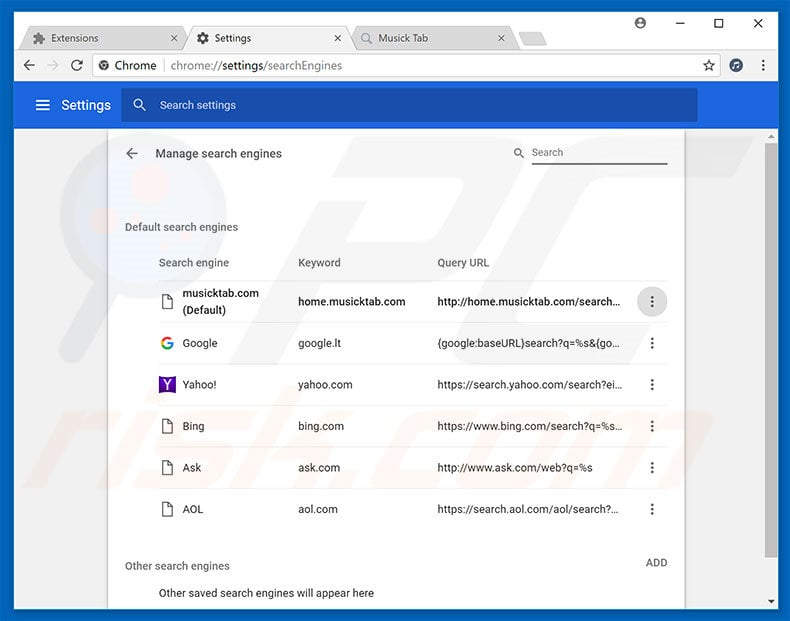Open more actions for musicktab.com engine
This screenshot has height=621, width=790.
652,302
